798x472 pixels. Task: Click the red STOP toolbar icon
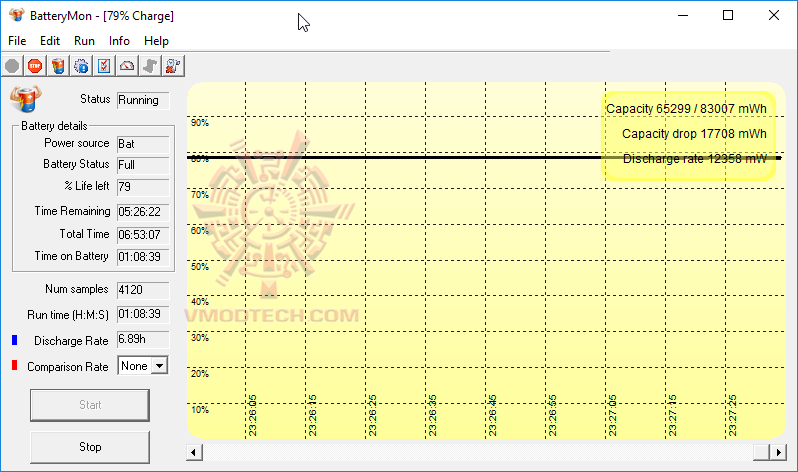point(35,66)
